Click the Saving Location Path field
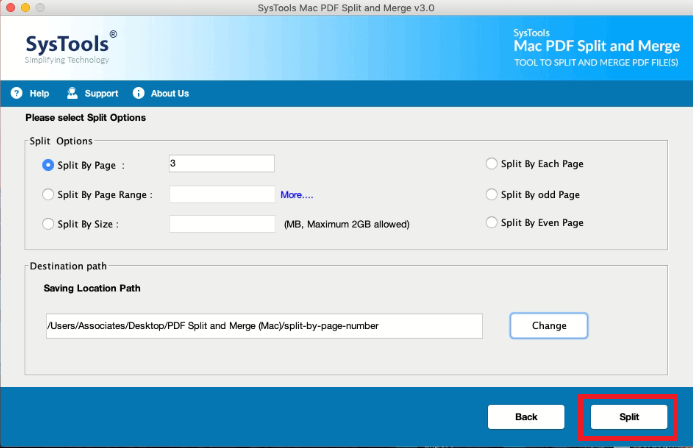The height and width of the screenshot is (448, 693). tap(264, 326)
